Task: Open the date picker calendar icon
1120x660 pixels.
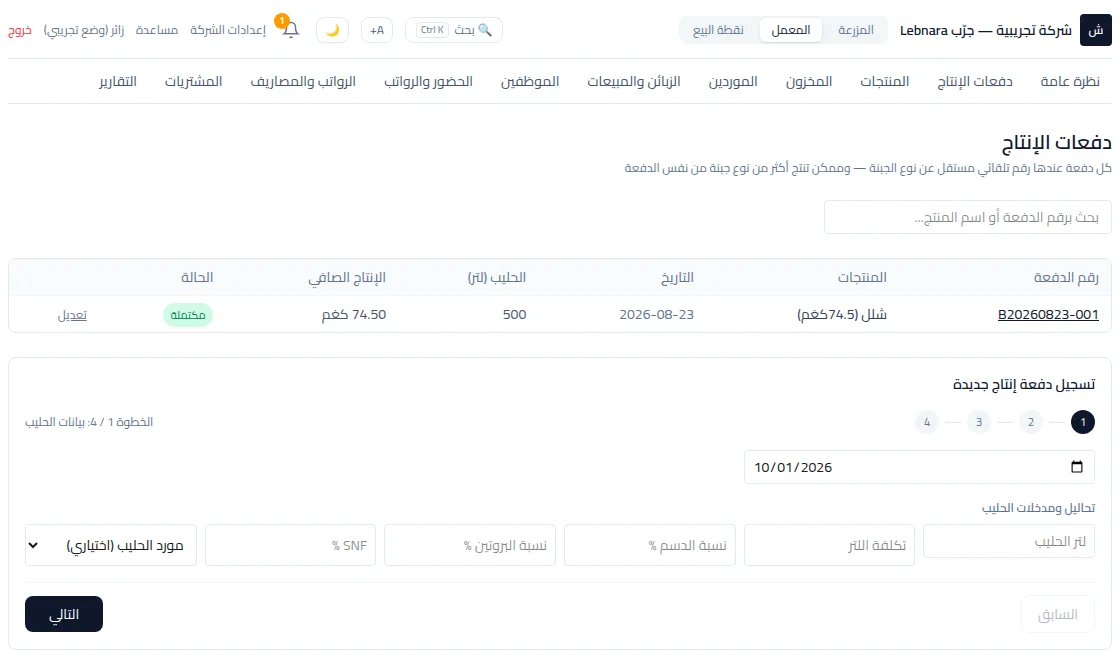Action: click(1076, 467)
